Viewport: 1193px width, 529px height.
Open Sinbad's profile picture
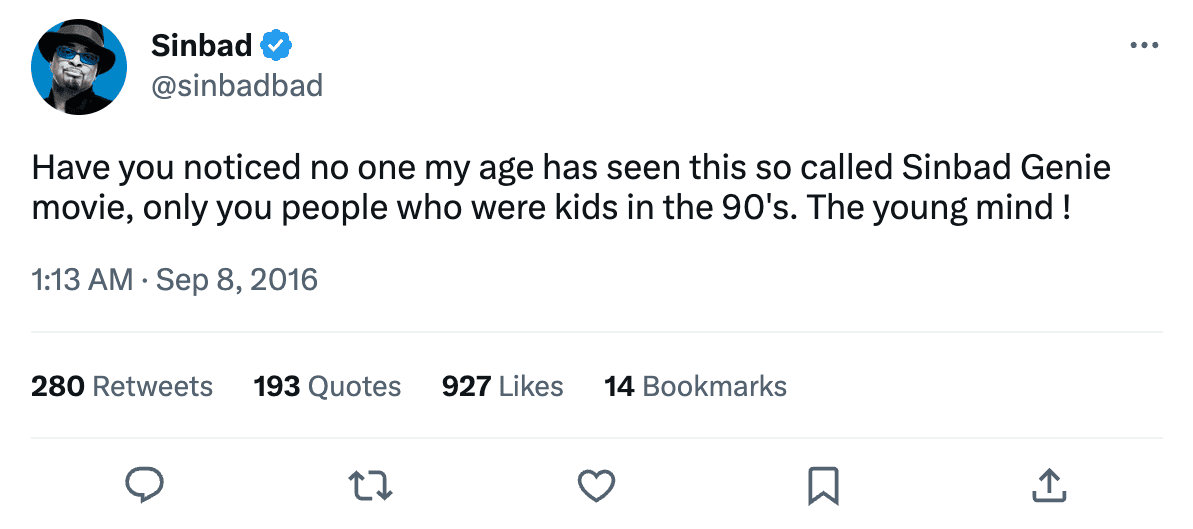pyautogui.click(x=79, y=66)
